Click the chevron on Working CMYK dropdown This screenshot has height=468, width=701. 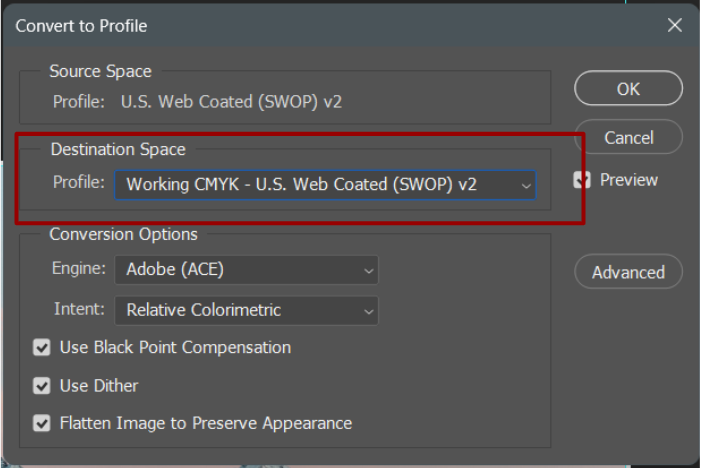pyautogui.click(x=526, y=186)
